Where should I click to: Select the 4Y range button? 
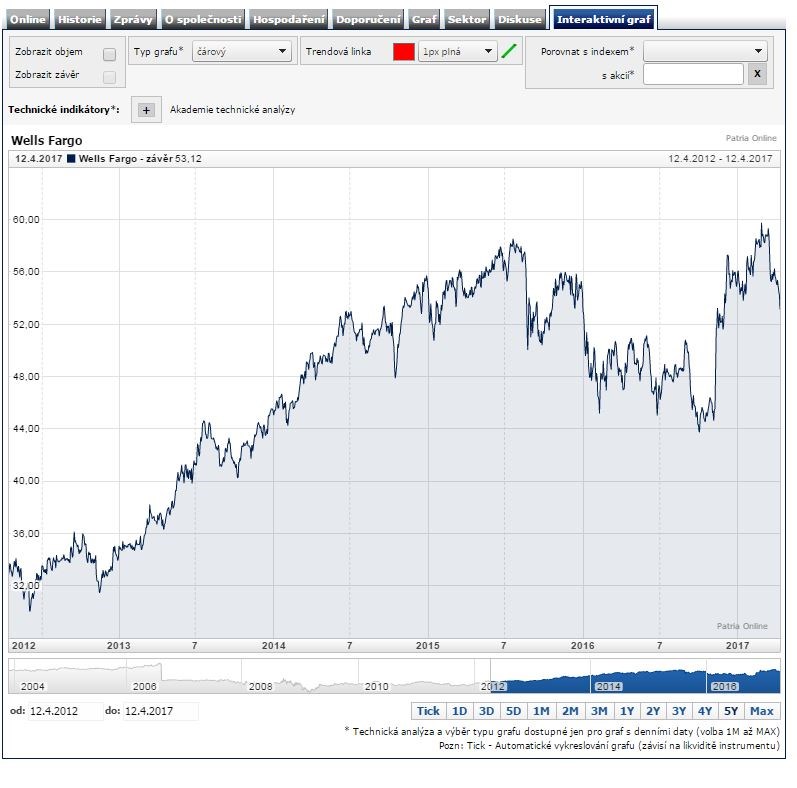pyautogui.click(x=704, y=711)
